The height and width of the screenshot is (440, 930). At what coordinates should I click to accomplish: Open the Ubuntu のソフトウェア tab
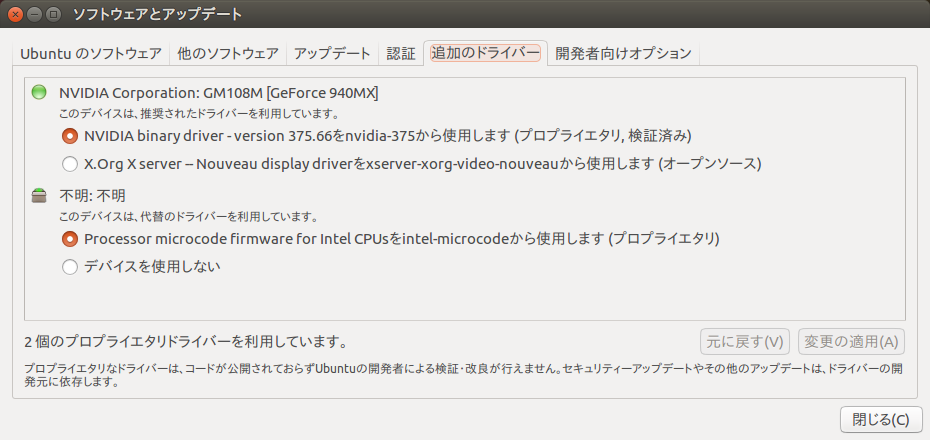tap(91, 54)
